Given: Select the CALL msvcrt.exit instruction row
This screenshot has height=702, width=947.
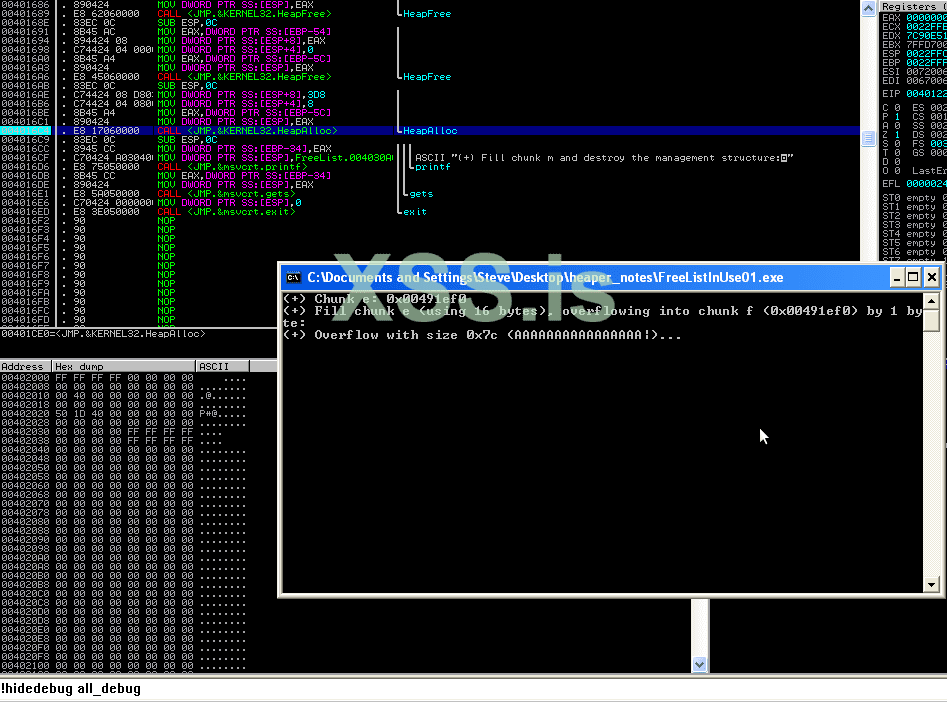Looking at the screenshot, I should (430, 212).
